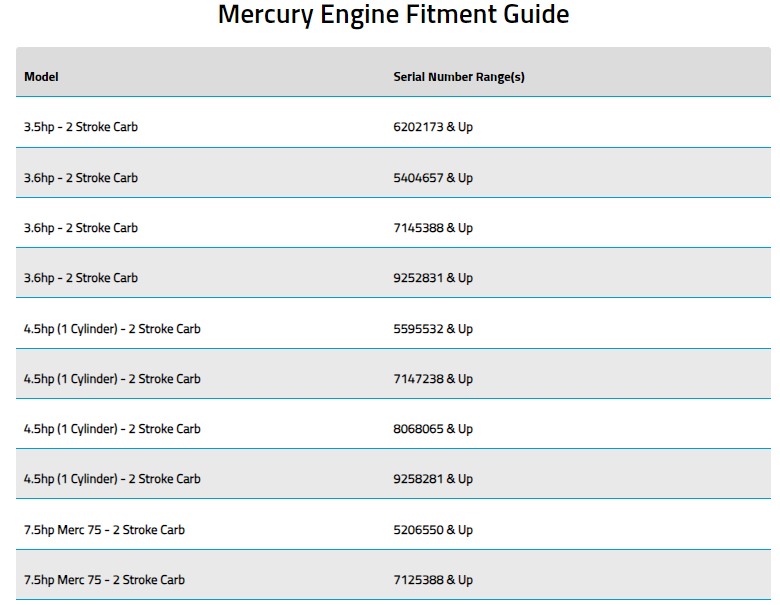
Task: Select the Serial Number Range(s) column header
Action: [x=459, y=77]
